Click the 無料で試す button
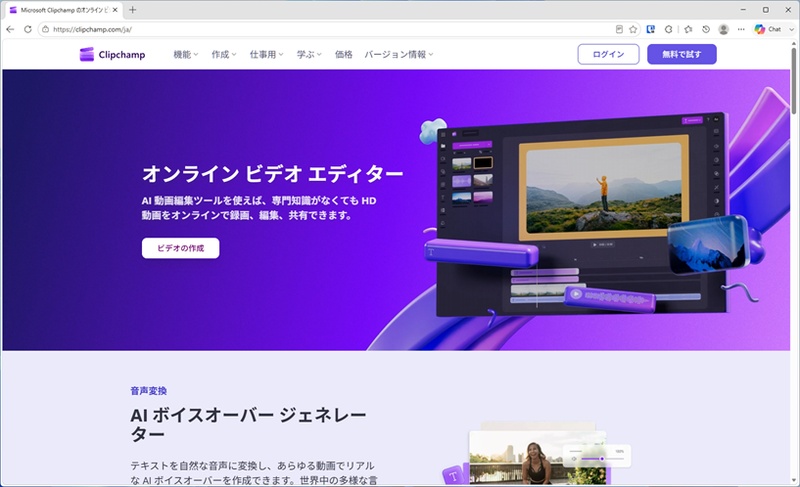The image size is (800, 487). tap(682, 54)
